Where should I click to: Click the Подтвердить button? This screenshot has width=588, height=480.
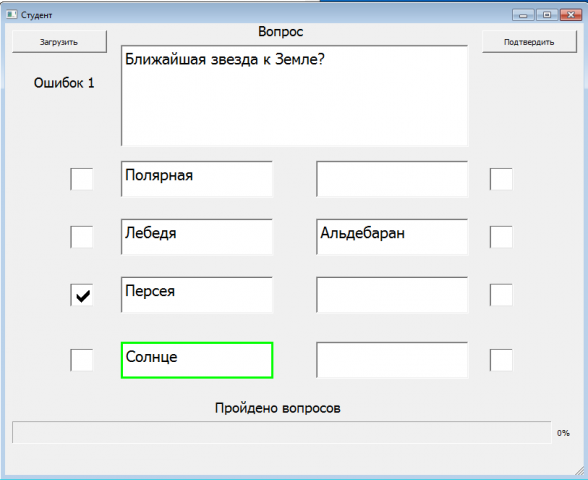coord(529,42)
